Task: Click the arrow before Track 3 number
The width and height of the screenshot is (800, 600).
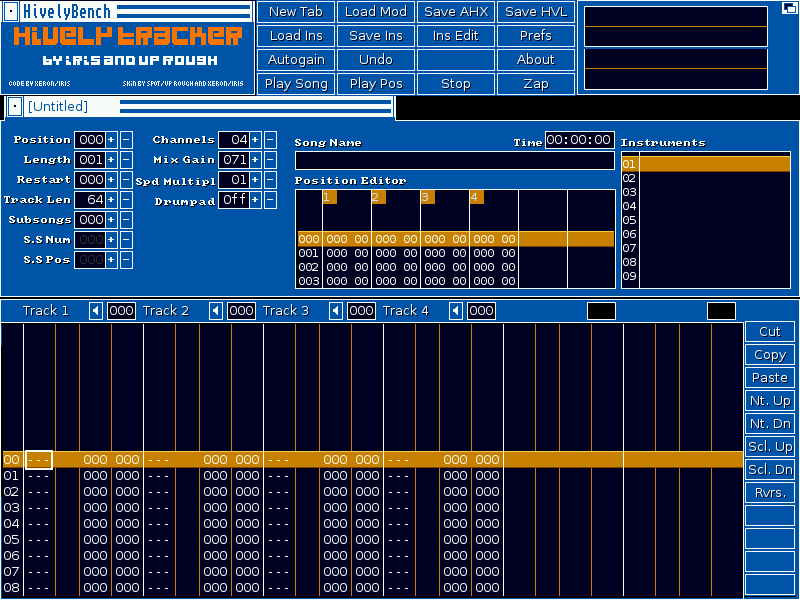Action: point(336,311)
